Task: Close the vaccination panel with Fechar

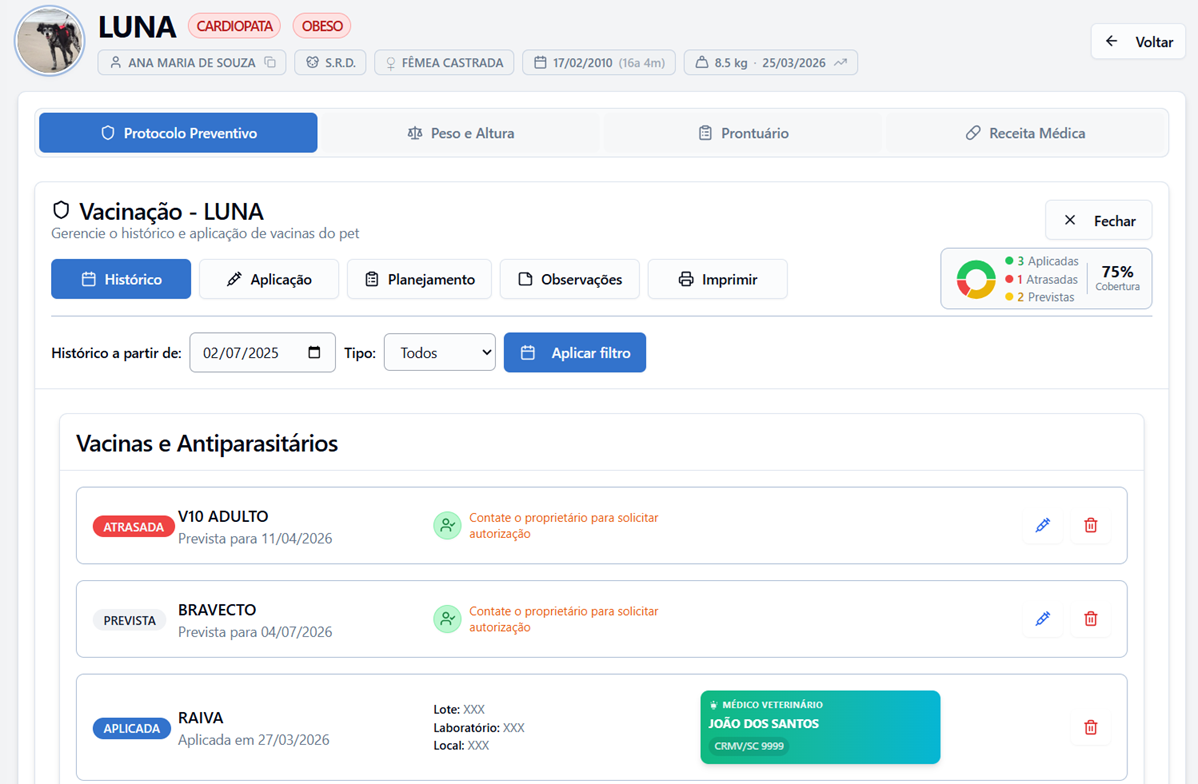Action: click(1099, 221)
